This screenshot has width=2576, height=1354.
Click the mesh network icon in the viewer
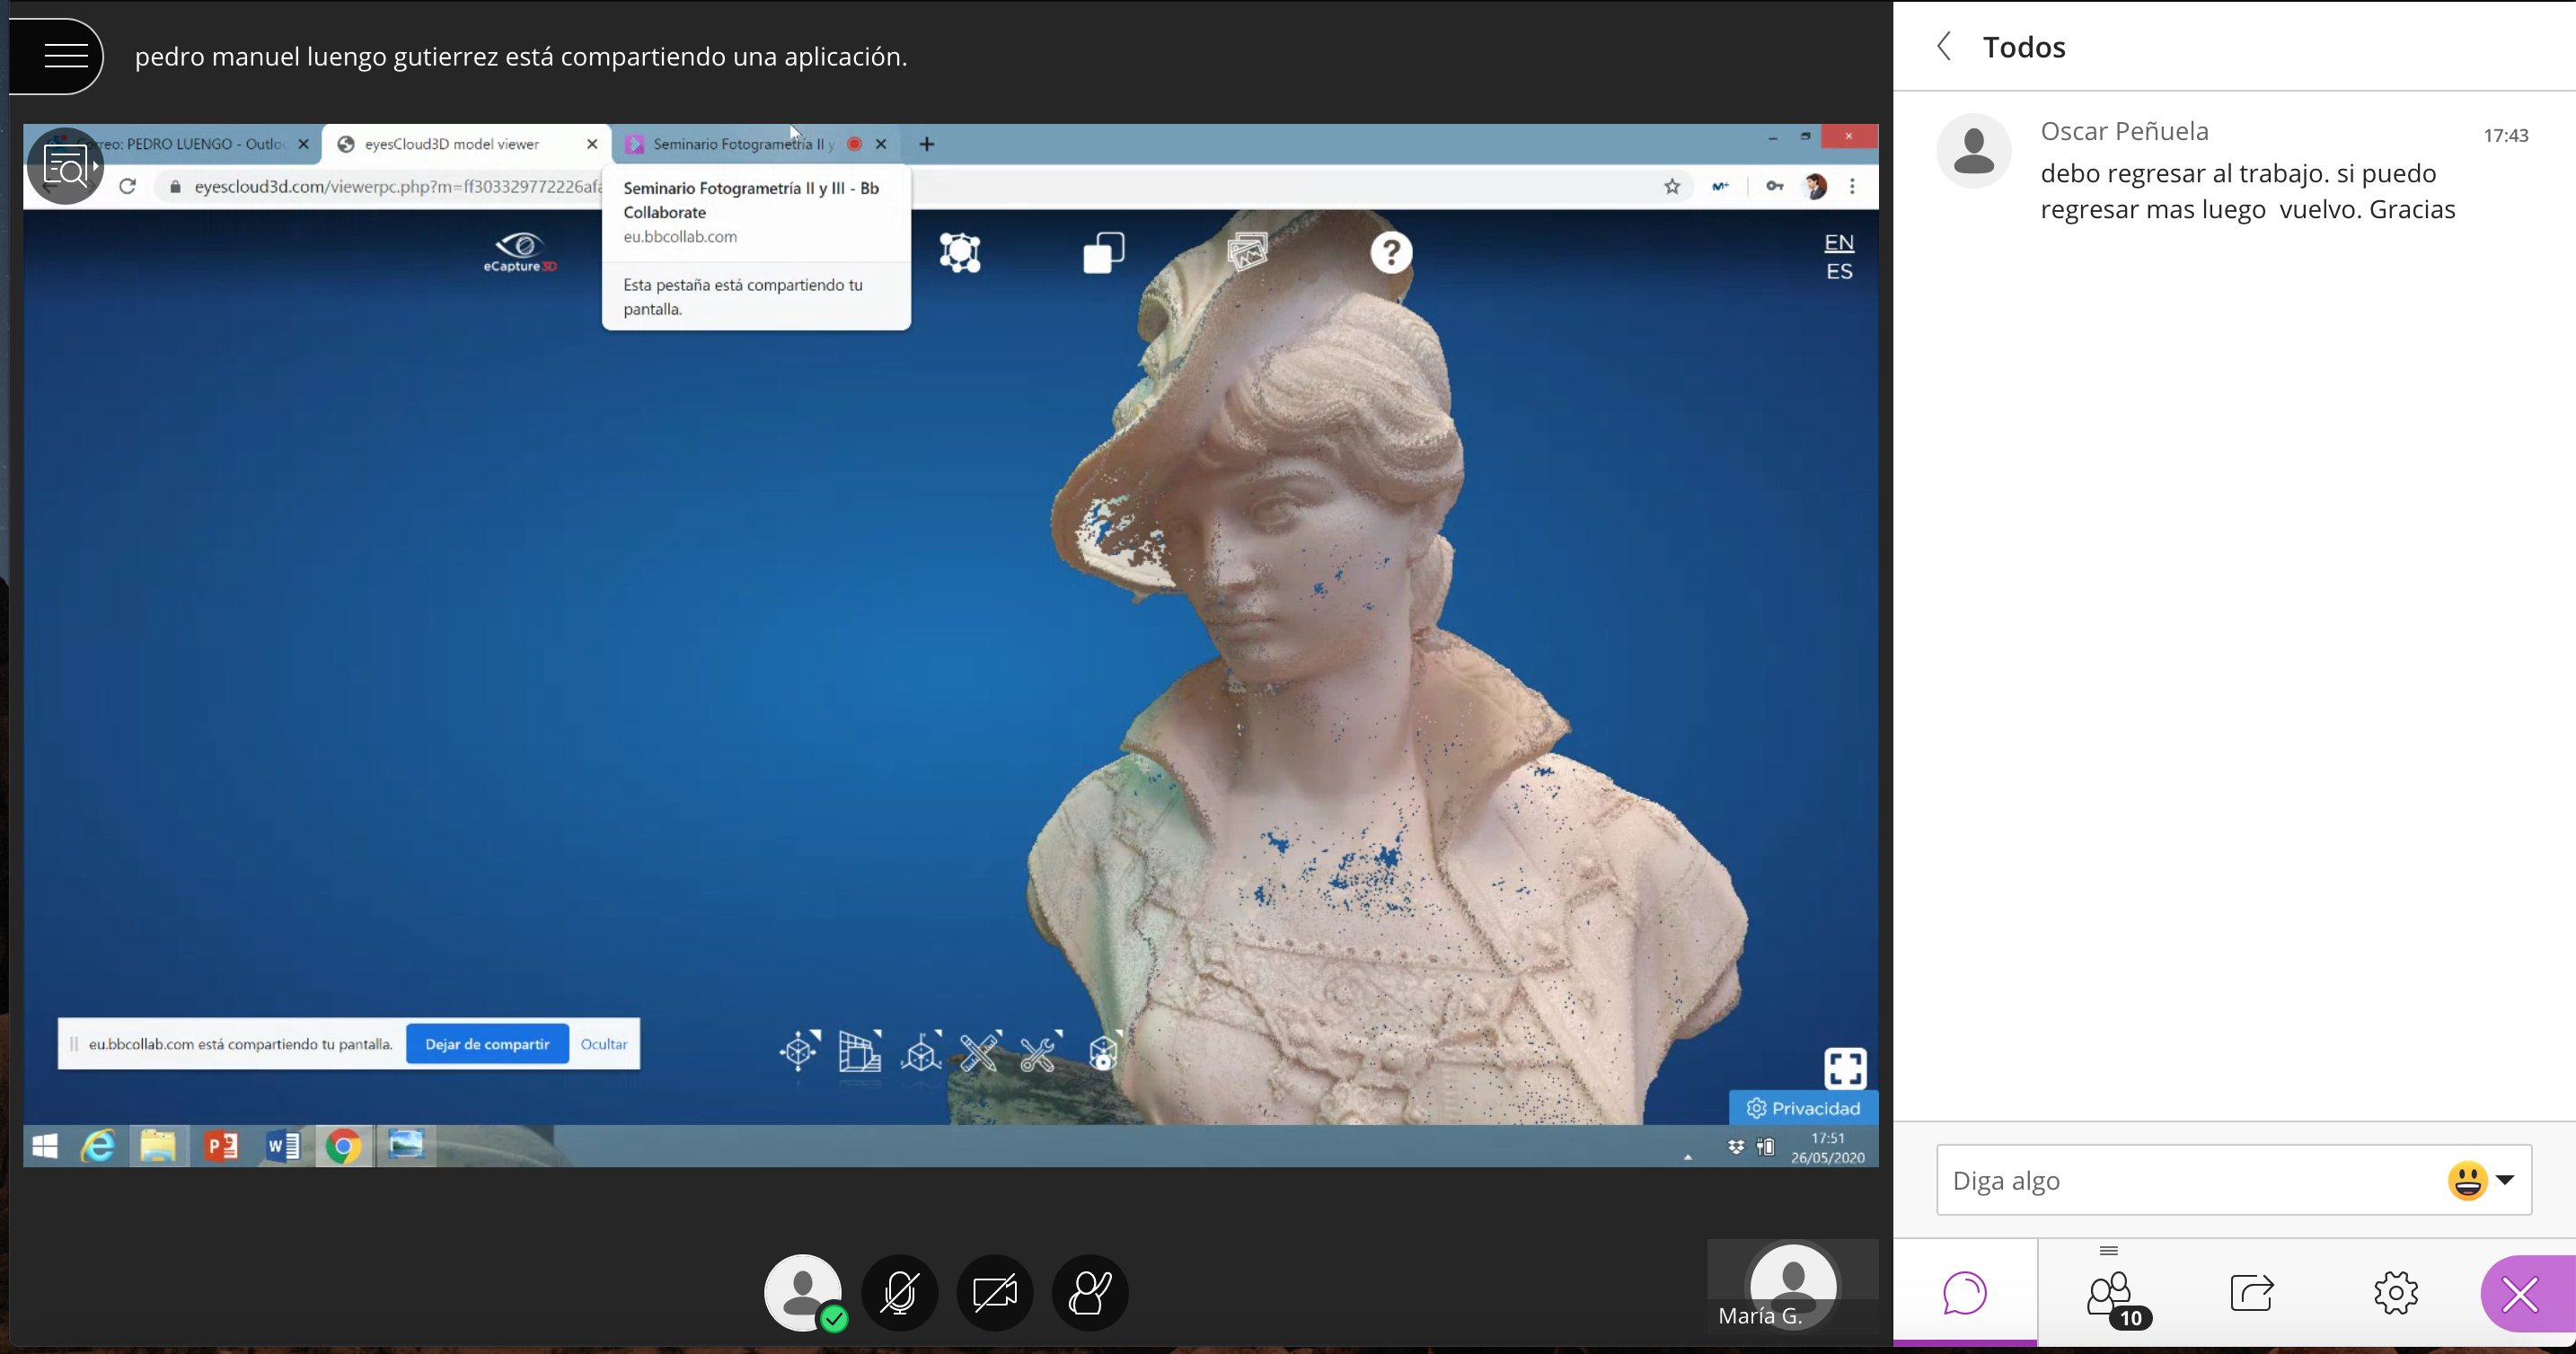coord(960,252)
